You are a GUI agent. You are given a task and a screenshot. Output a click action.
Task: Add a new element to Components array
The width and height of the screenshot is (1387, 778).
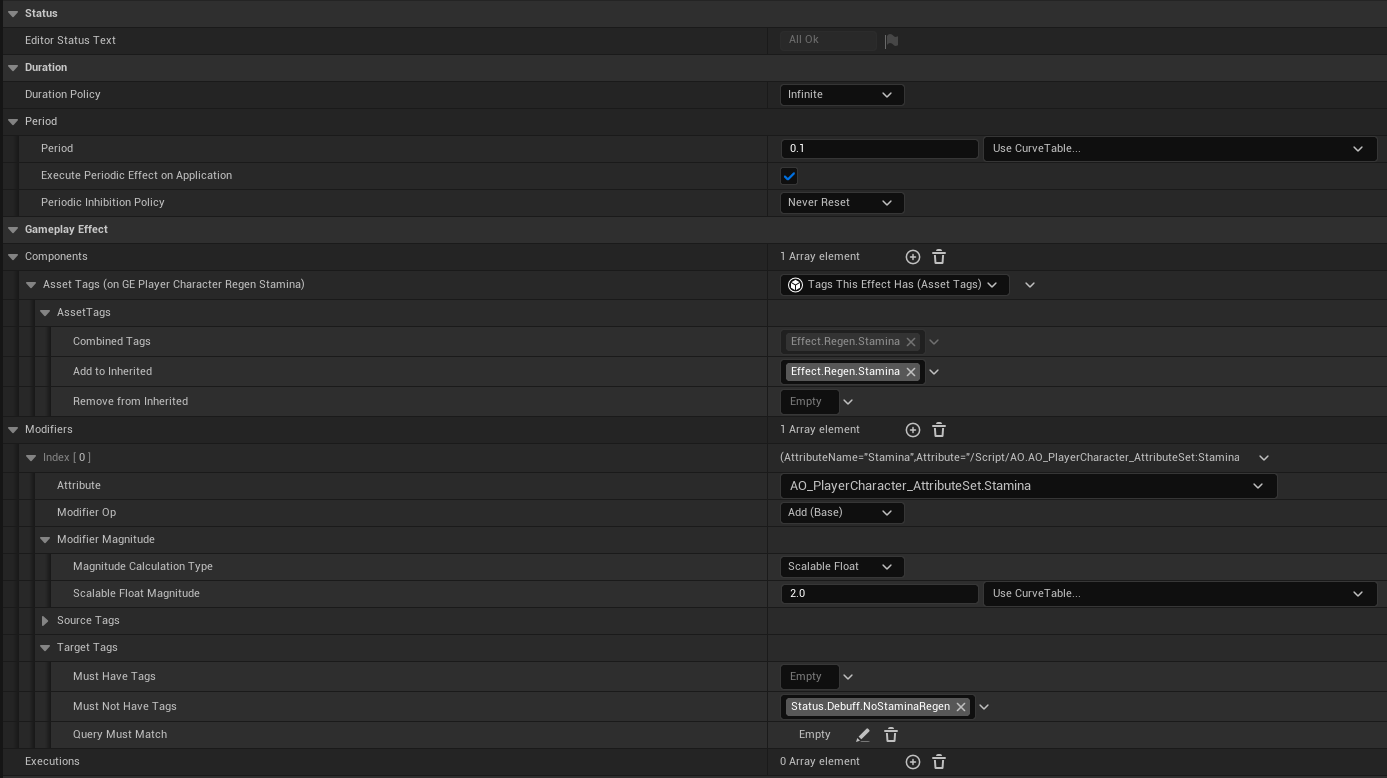coord(913,257)
